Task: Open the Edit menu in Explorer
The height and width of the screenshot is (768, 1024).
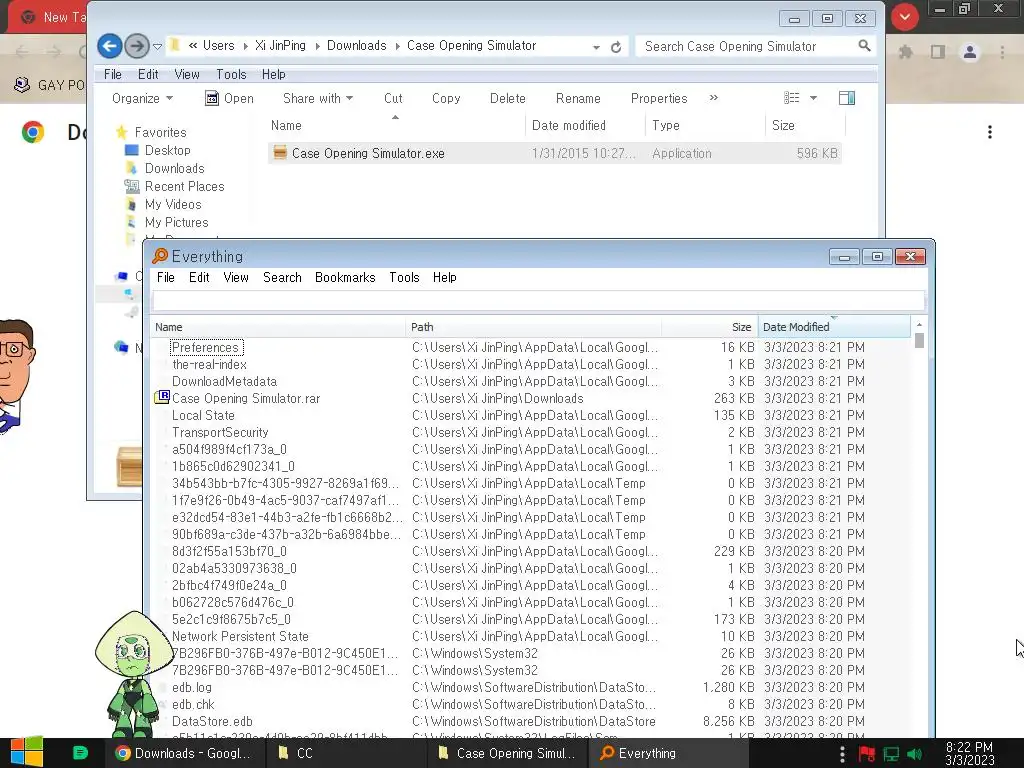Action: [148, 74]
